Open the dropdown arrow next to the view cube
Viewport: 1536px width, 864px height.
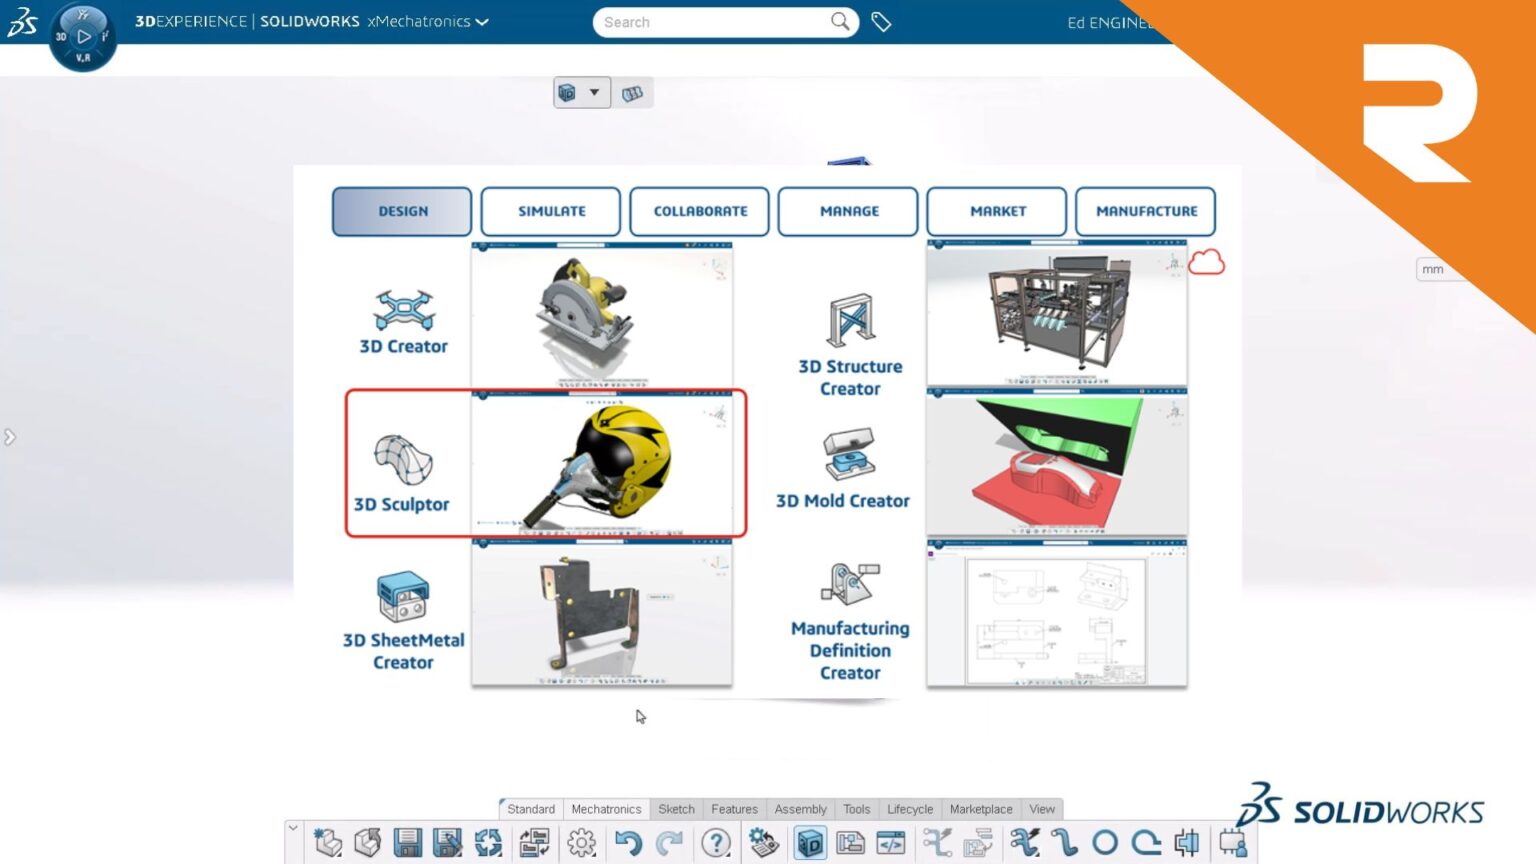(596, 91)
